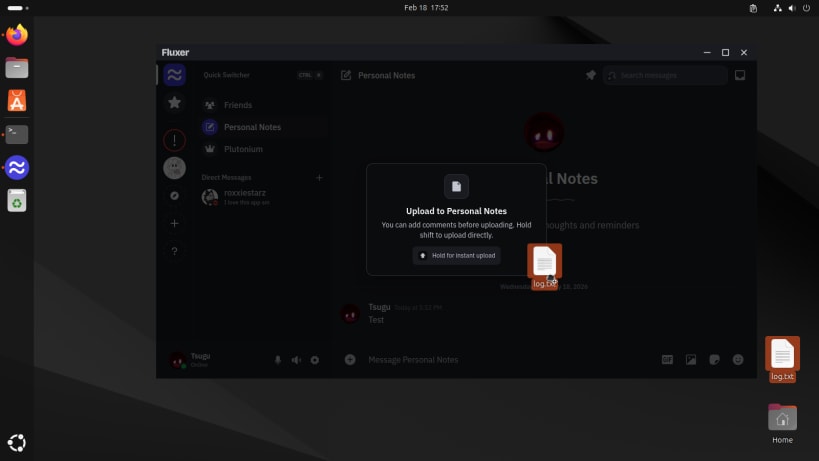Click the Activities workspace indicator
This screenshot has height=461, width=819.
click(x=18, y=8)
